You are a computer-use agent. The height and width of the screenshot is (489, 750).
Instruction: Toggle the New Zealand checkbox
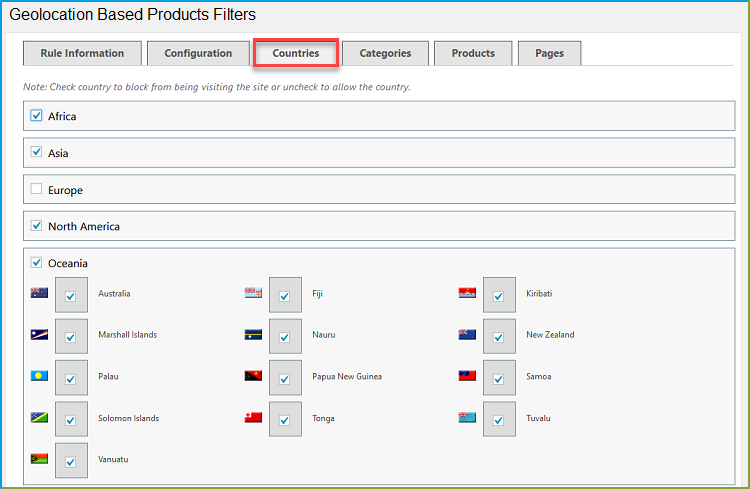[499, 336]
